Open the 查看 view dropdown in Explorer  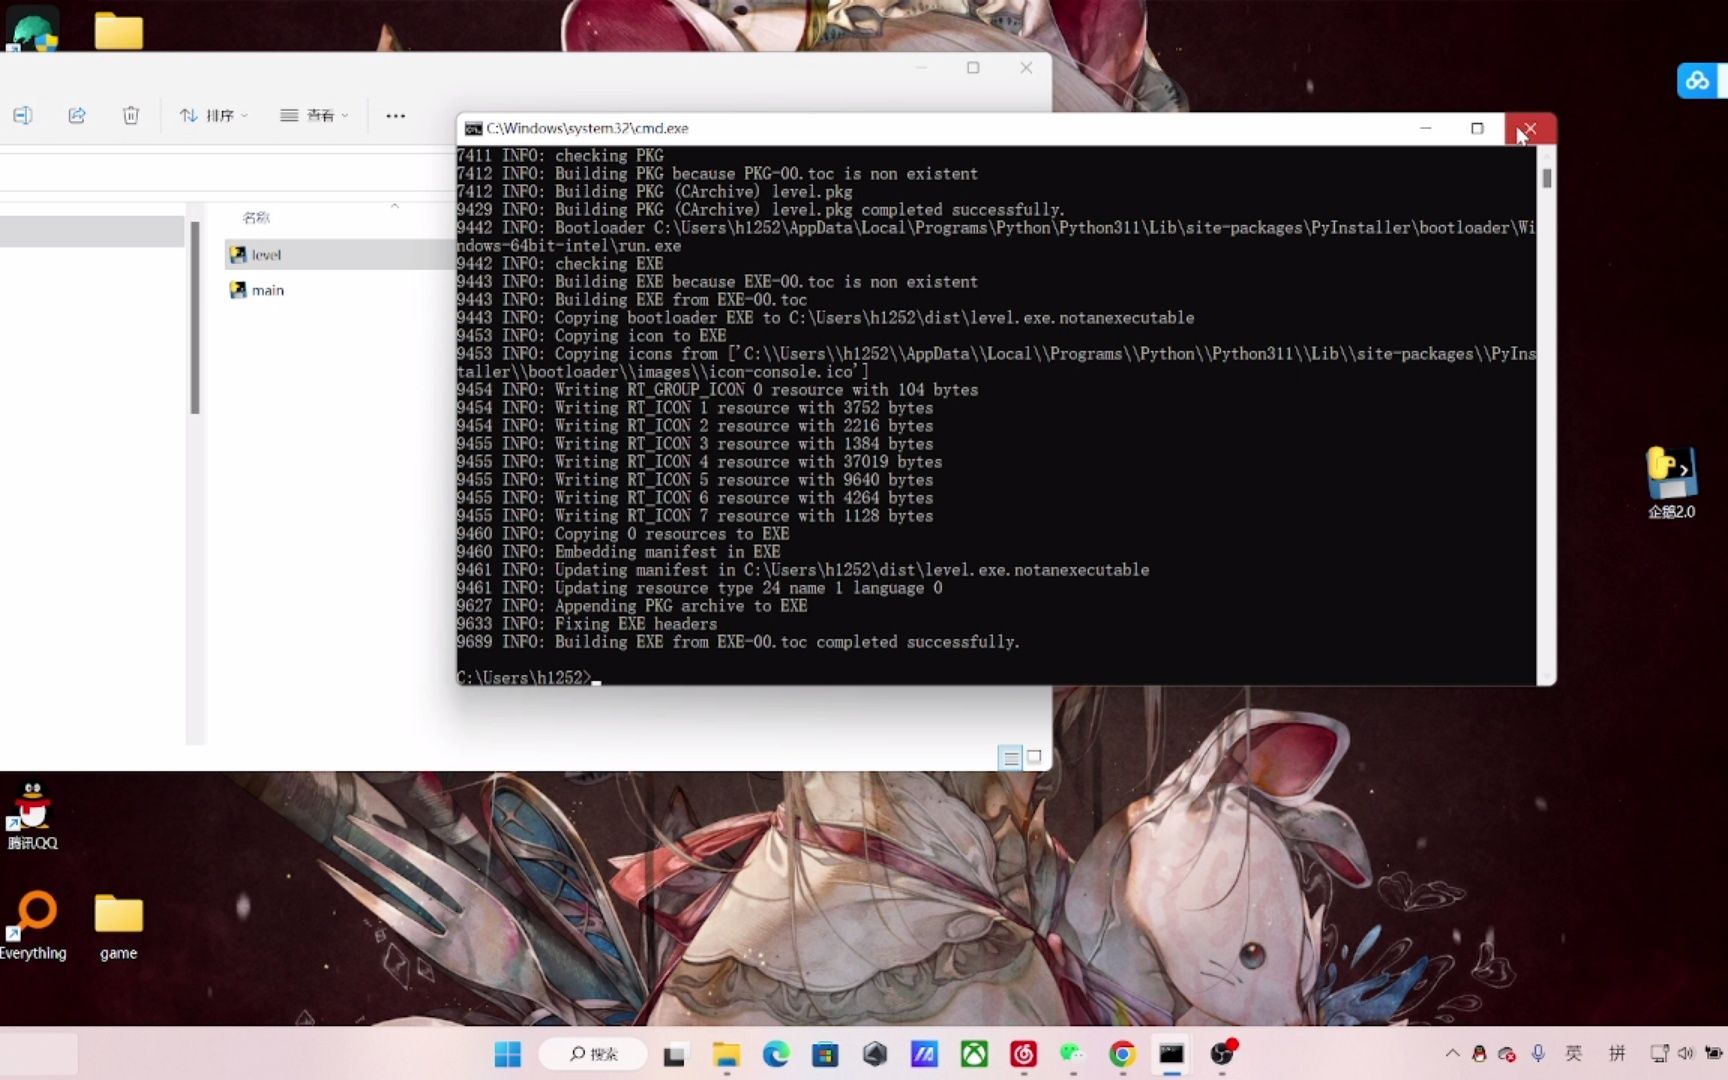pyautogui.click(x=314, y=115)
